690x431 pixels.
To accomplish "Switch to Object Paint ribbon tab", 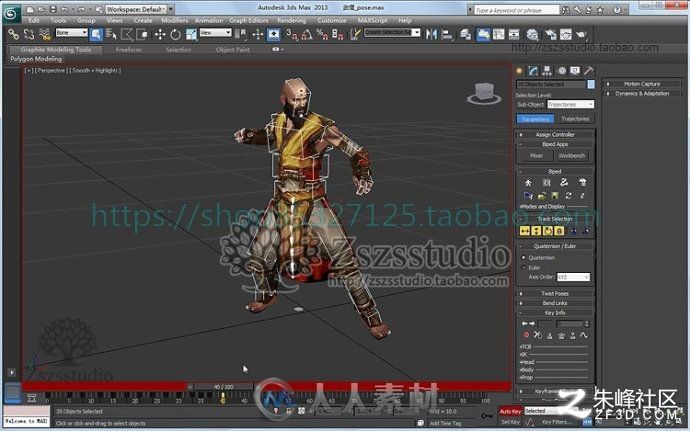I will pos(233,50).
